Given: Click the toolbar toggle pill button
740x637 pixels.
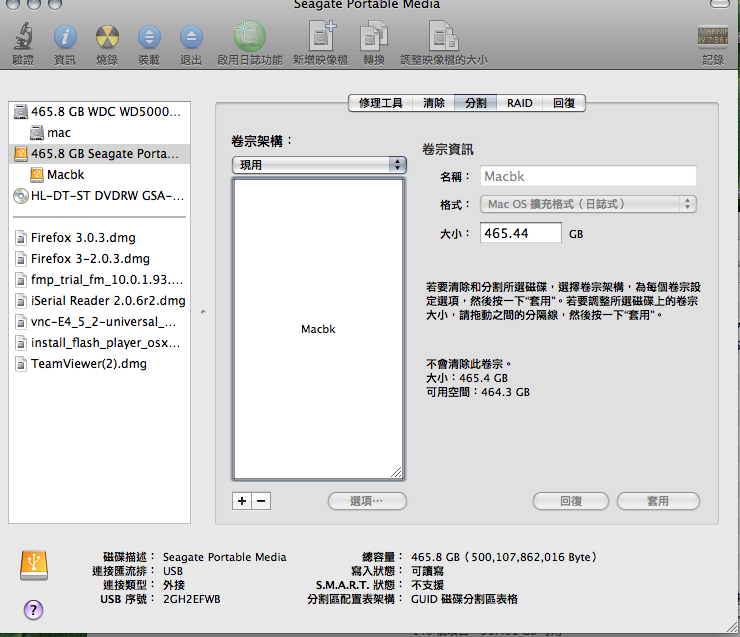Looking at the screenshot, I should 720,4.
